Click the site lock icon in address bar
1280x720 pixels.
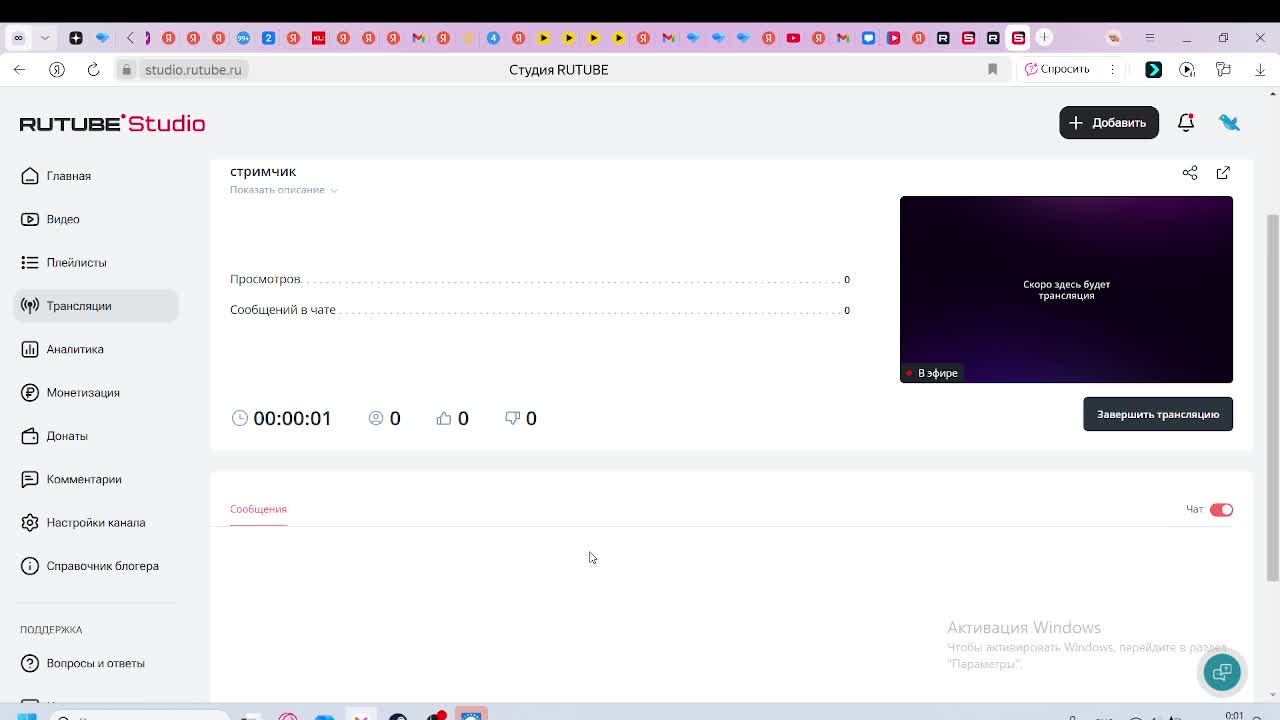[126, 70]
